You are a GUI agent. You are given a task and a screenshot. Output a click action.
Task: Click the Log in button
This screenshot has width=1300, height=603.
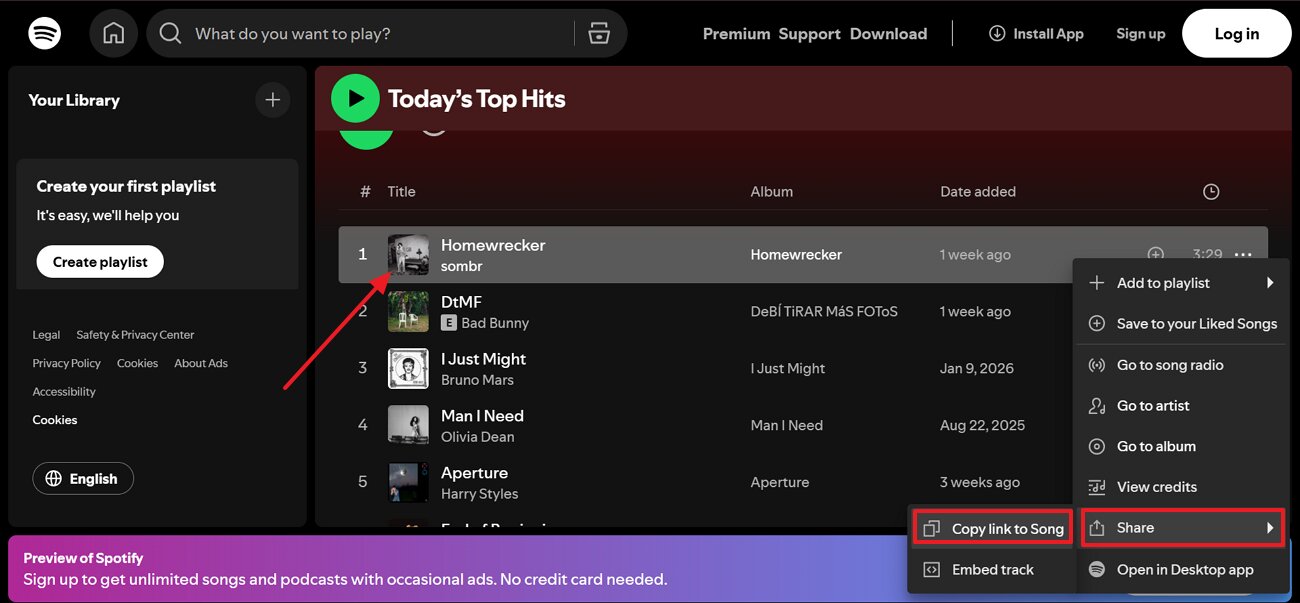pyautogui.click(x=1236, y=32)
